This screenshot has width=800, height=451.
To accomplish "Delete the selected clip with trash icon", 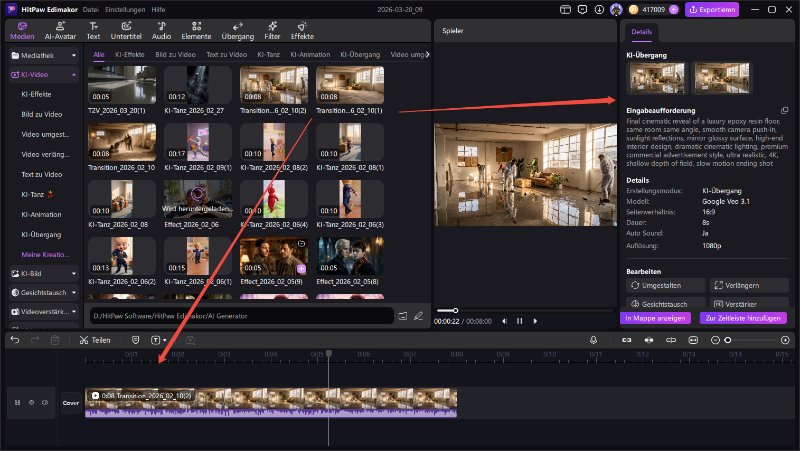I will pos(55,340).
